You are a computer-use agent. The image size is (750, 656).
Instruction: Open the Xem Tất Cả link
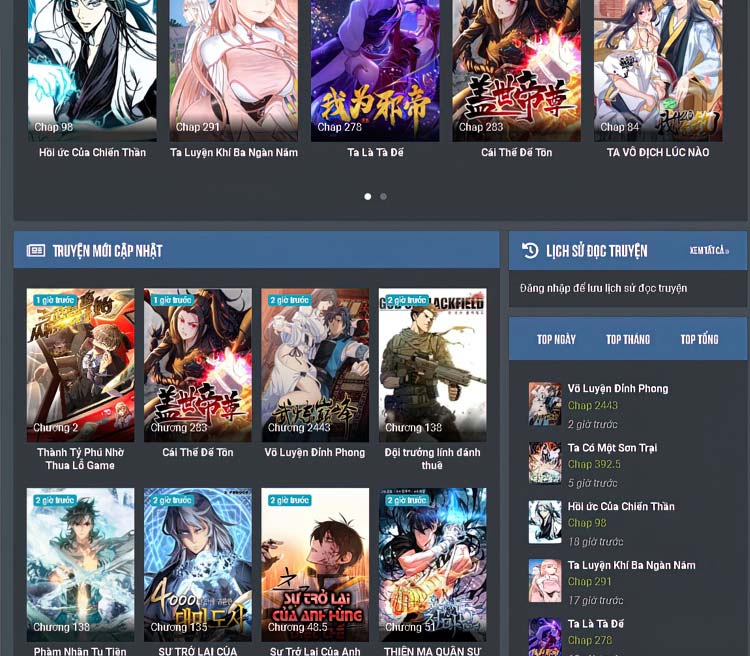pos(709,250)
